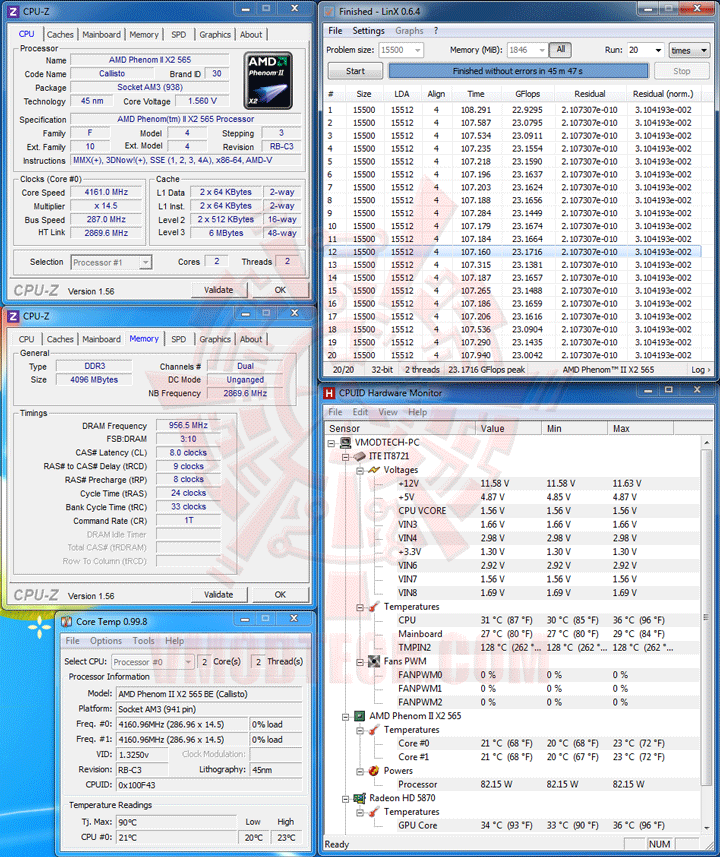Click the CPU-Z title icon of the Memory window

click(13, 316)
